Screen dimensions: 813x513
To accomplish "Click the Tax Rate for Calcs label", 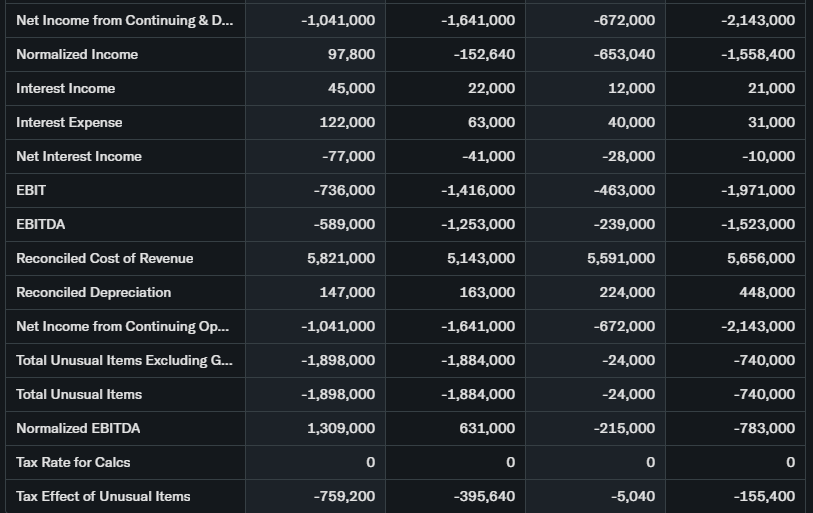I will pos(73,462).
